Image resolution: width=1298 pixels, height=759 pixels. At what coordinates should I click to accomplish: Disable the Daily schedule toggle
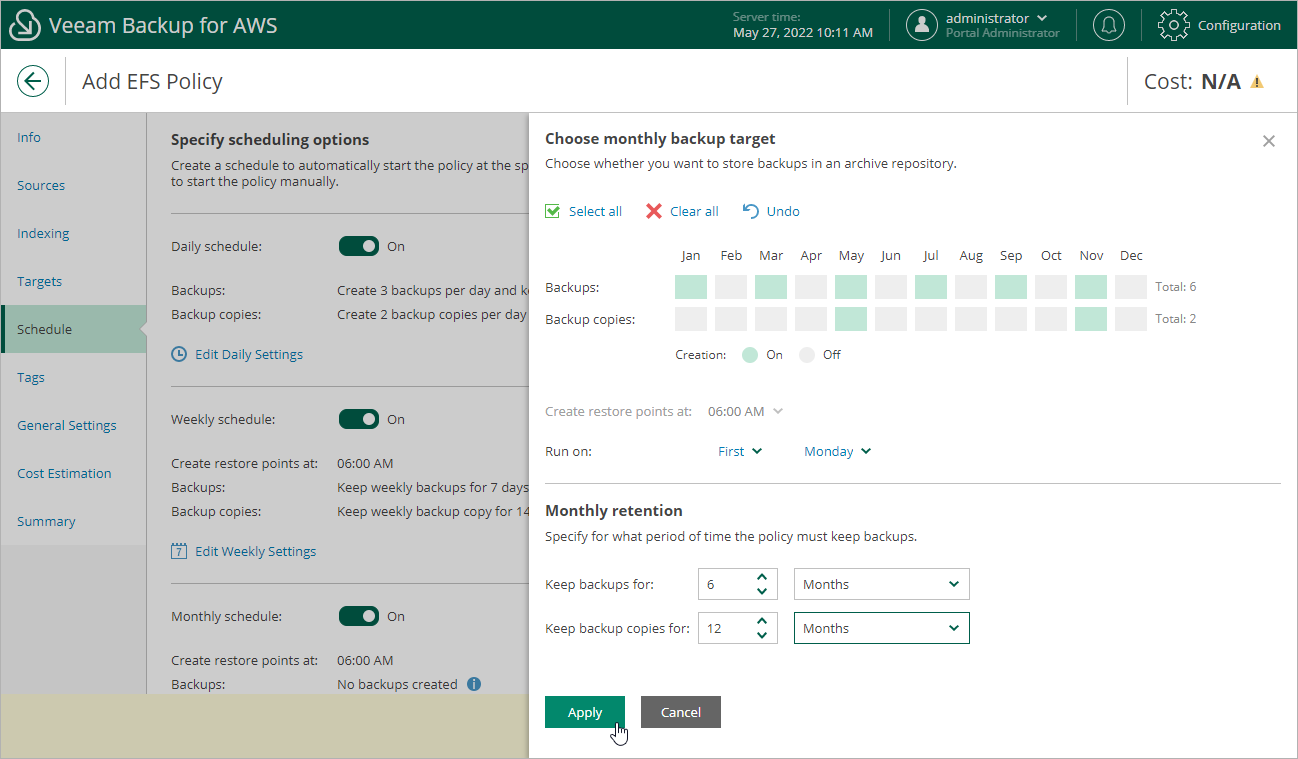359,246
